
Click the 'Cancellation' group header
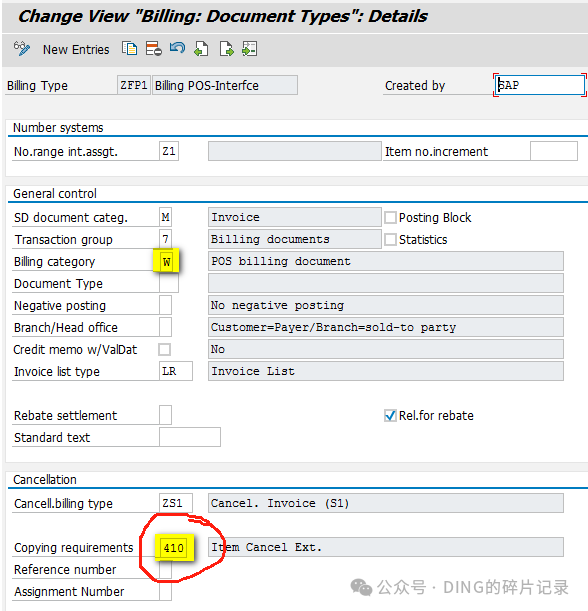click(45, 480)
